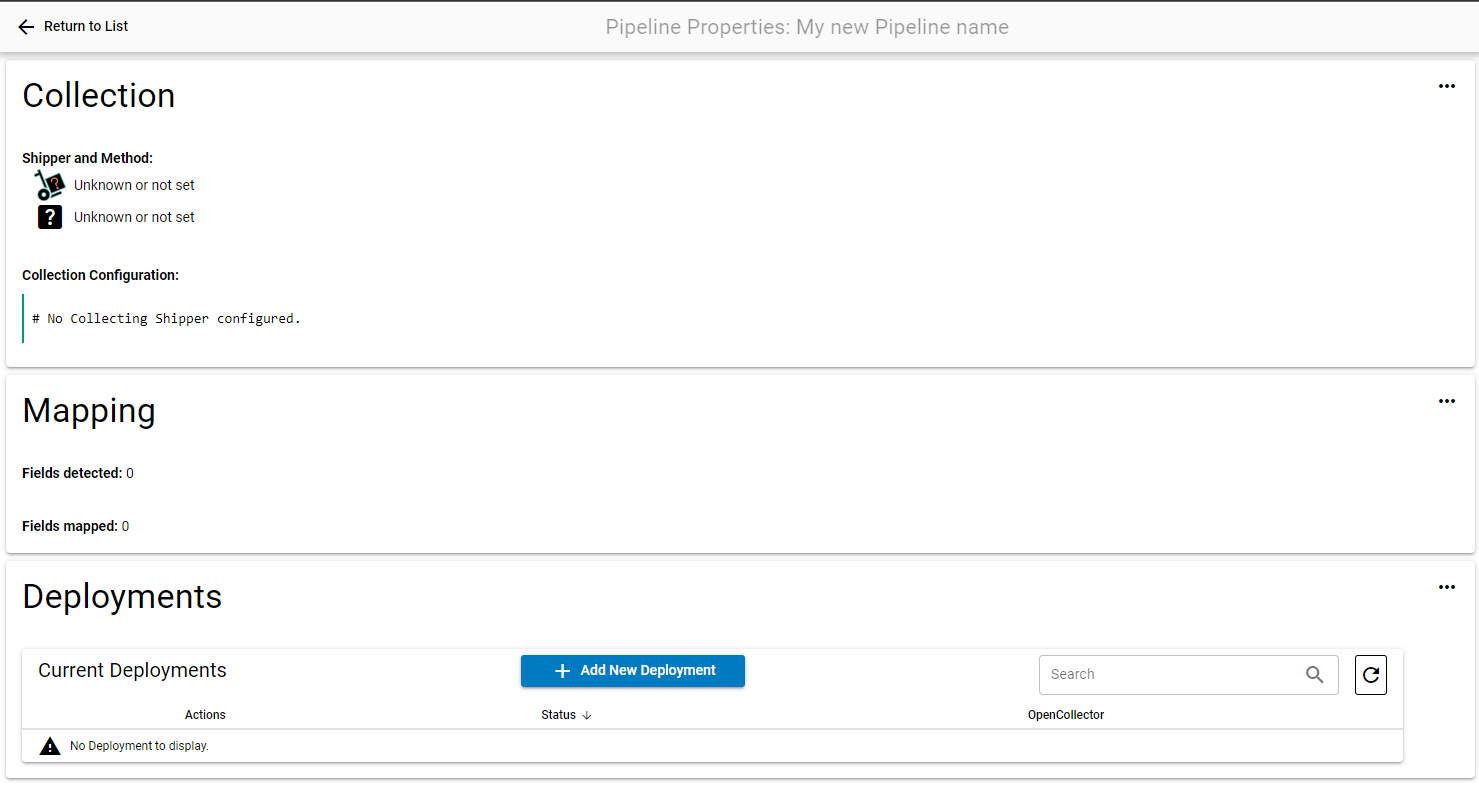Select the OpenCollector column header

[x=1065, y=715]
